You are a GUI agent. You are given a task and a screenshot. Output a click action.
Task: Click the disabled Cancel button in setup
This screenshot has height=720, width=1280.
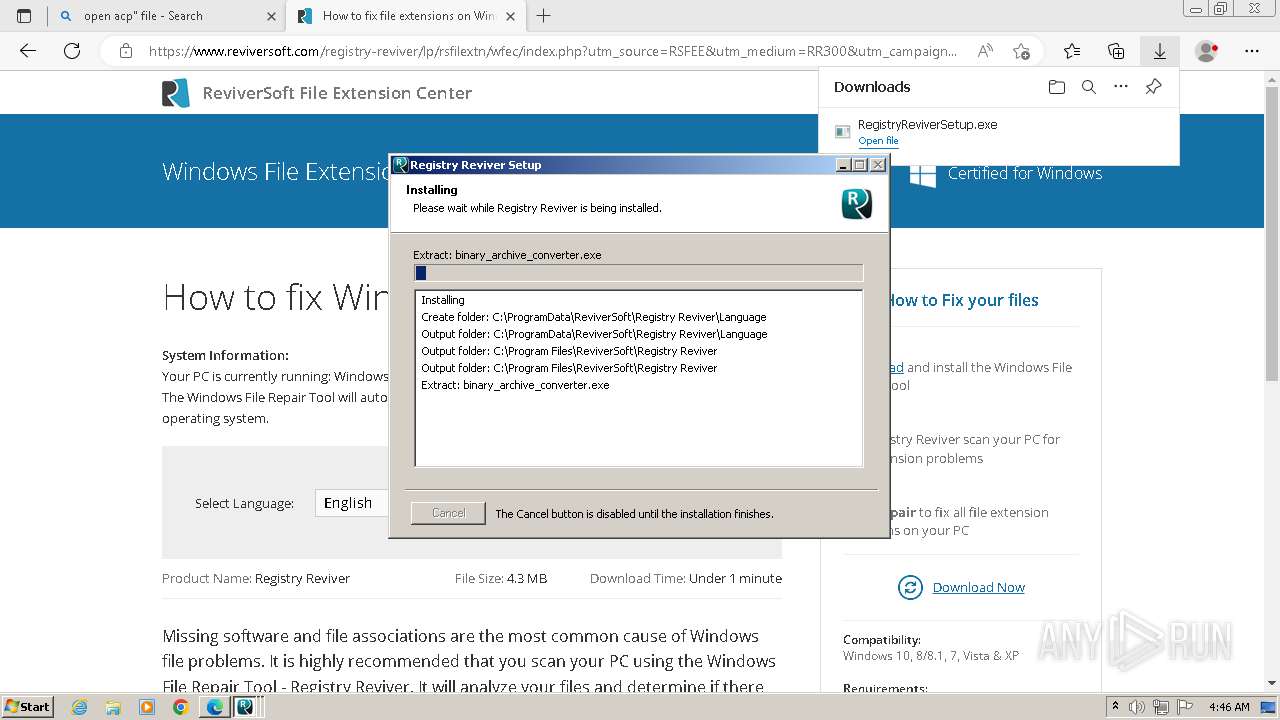[x=448, y=513]
